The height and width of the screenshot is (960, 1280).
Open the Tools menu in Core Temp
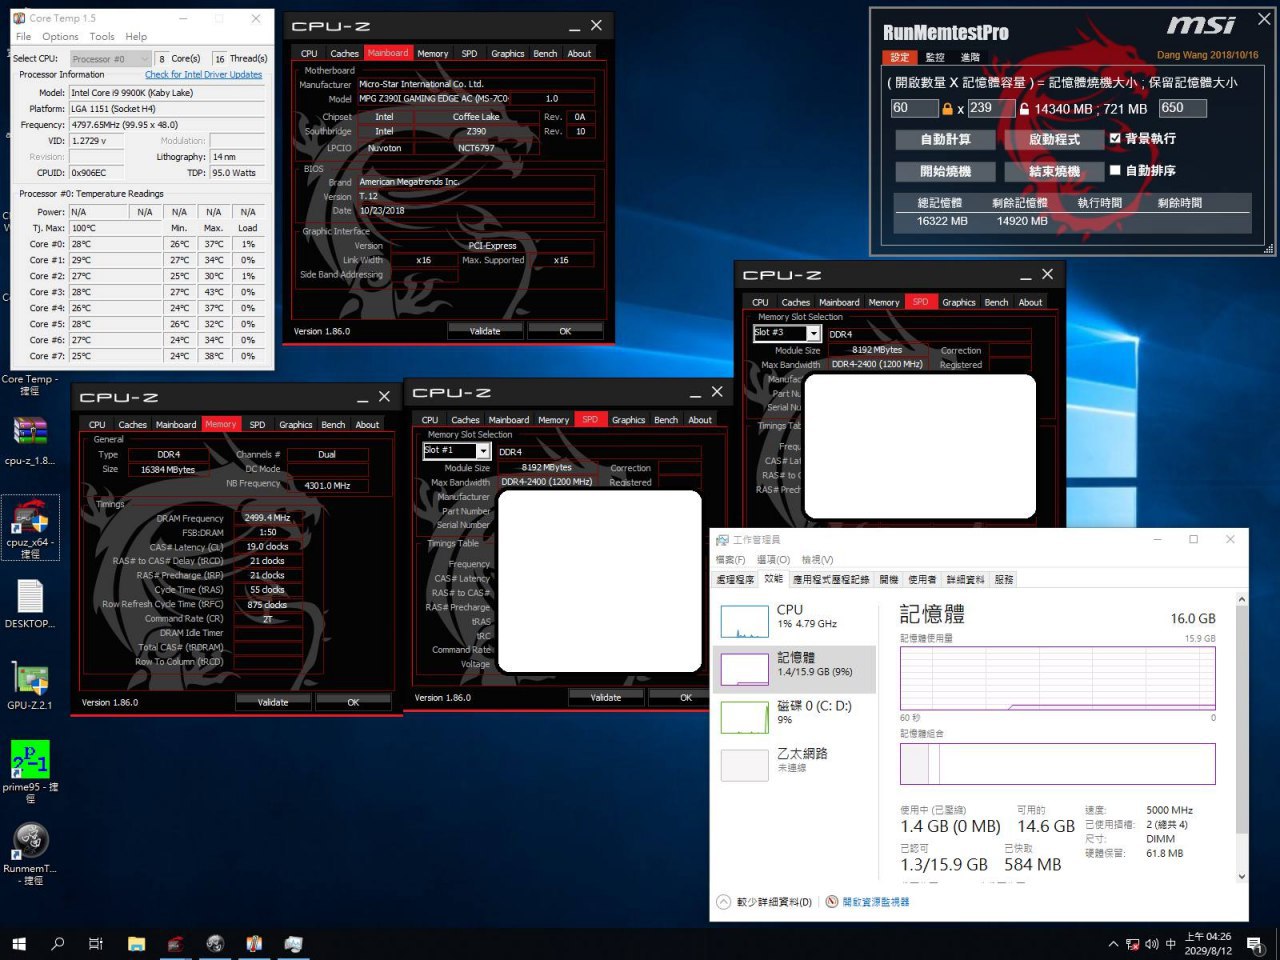(102, 36)
